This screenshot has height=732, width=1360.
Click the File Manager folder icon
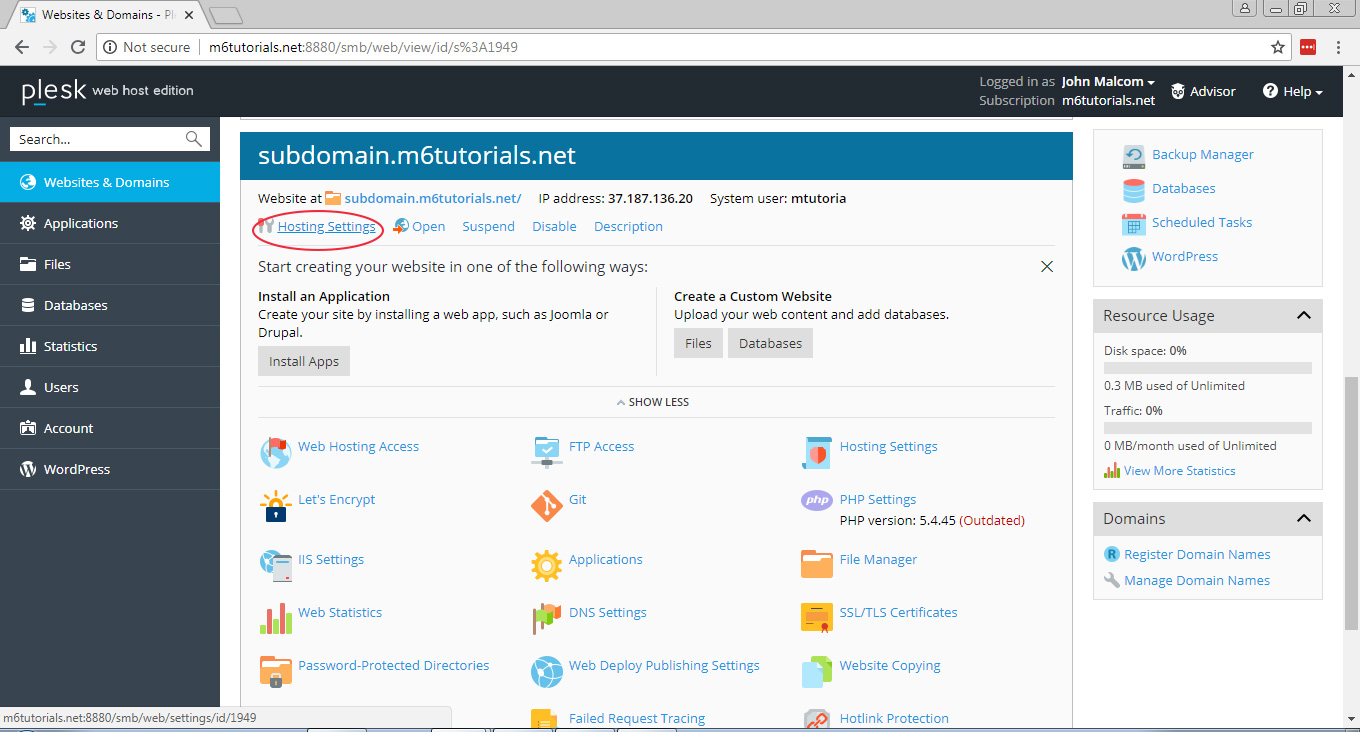(816, 564)
